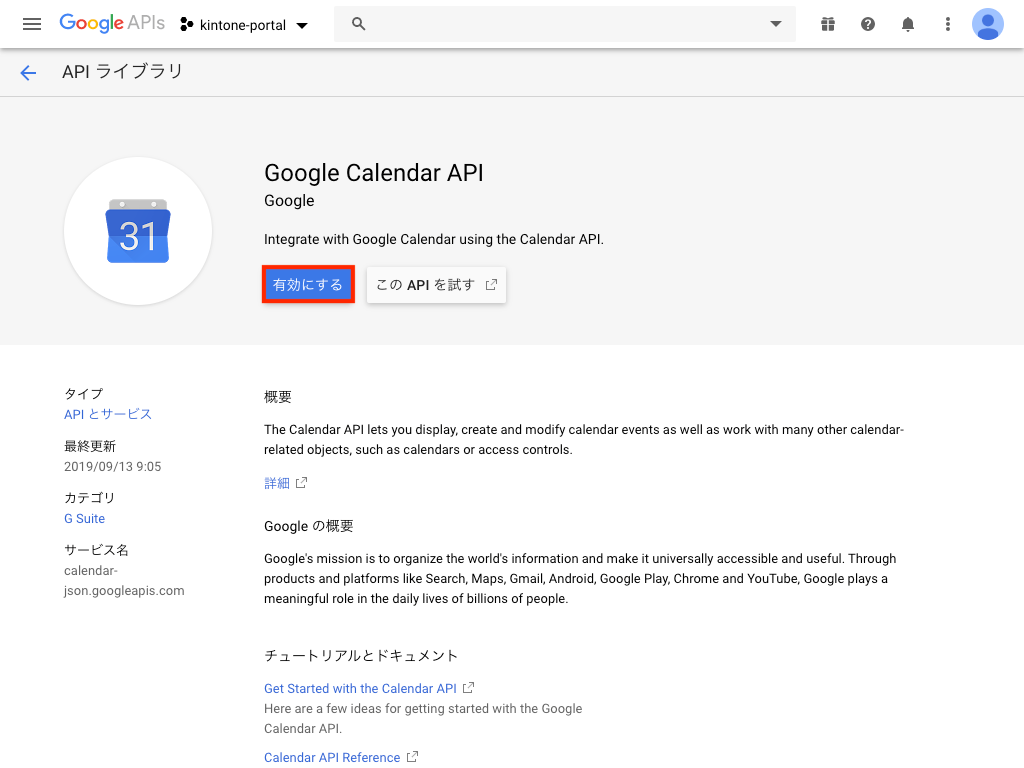Open the gift free trial icon
Image resolution: width=1024 pixels, height=768 pixels.
pos(827,24)
